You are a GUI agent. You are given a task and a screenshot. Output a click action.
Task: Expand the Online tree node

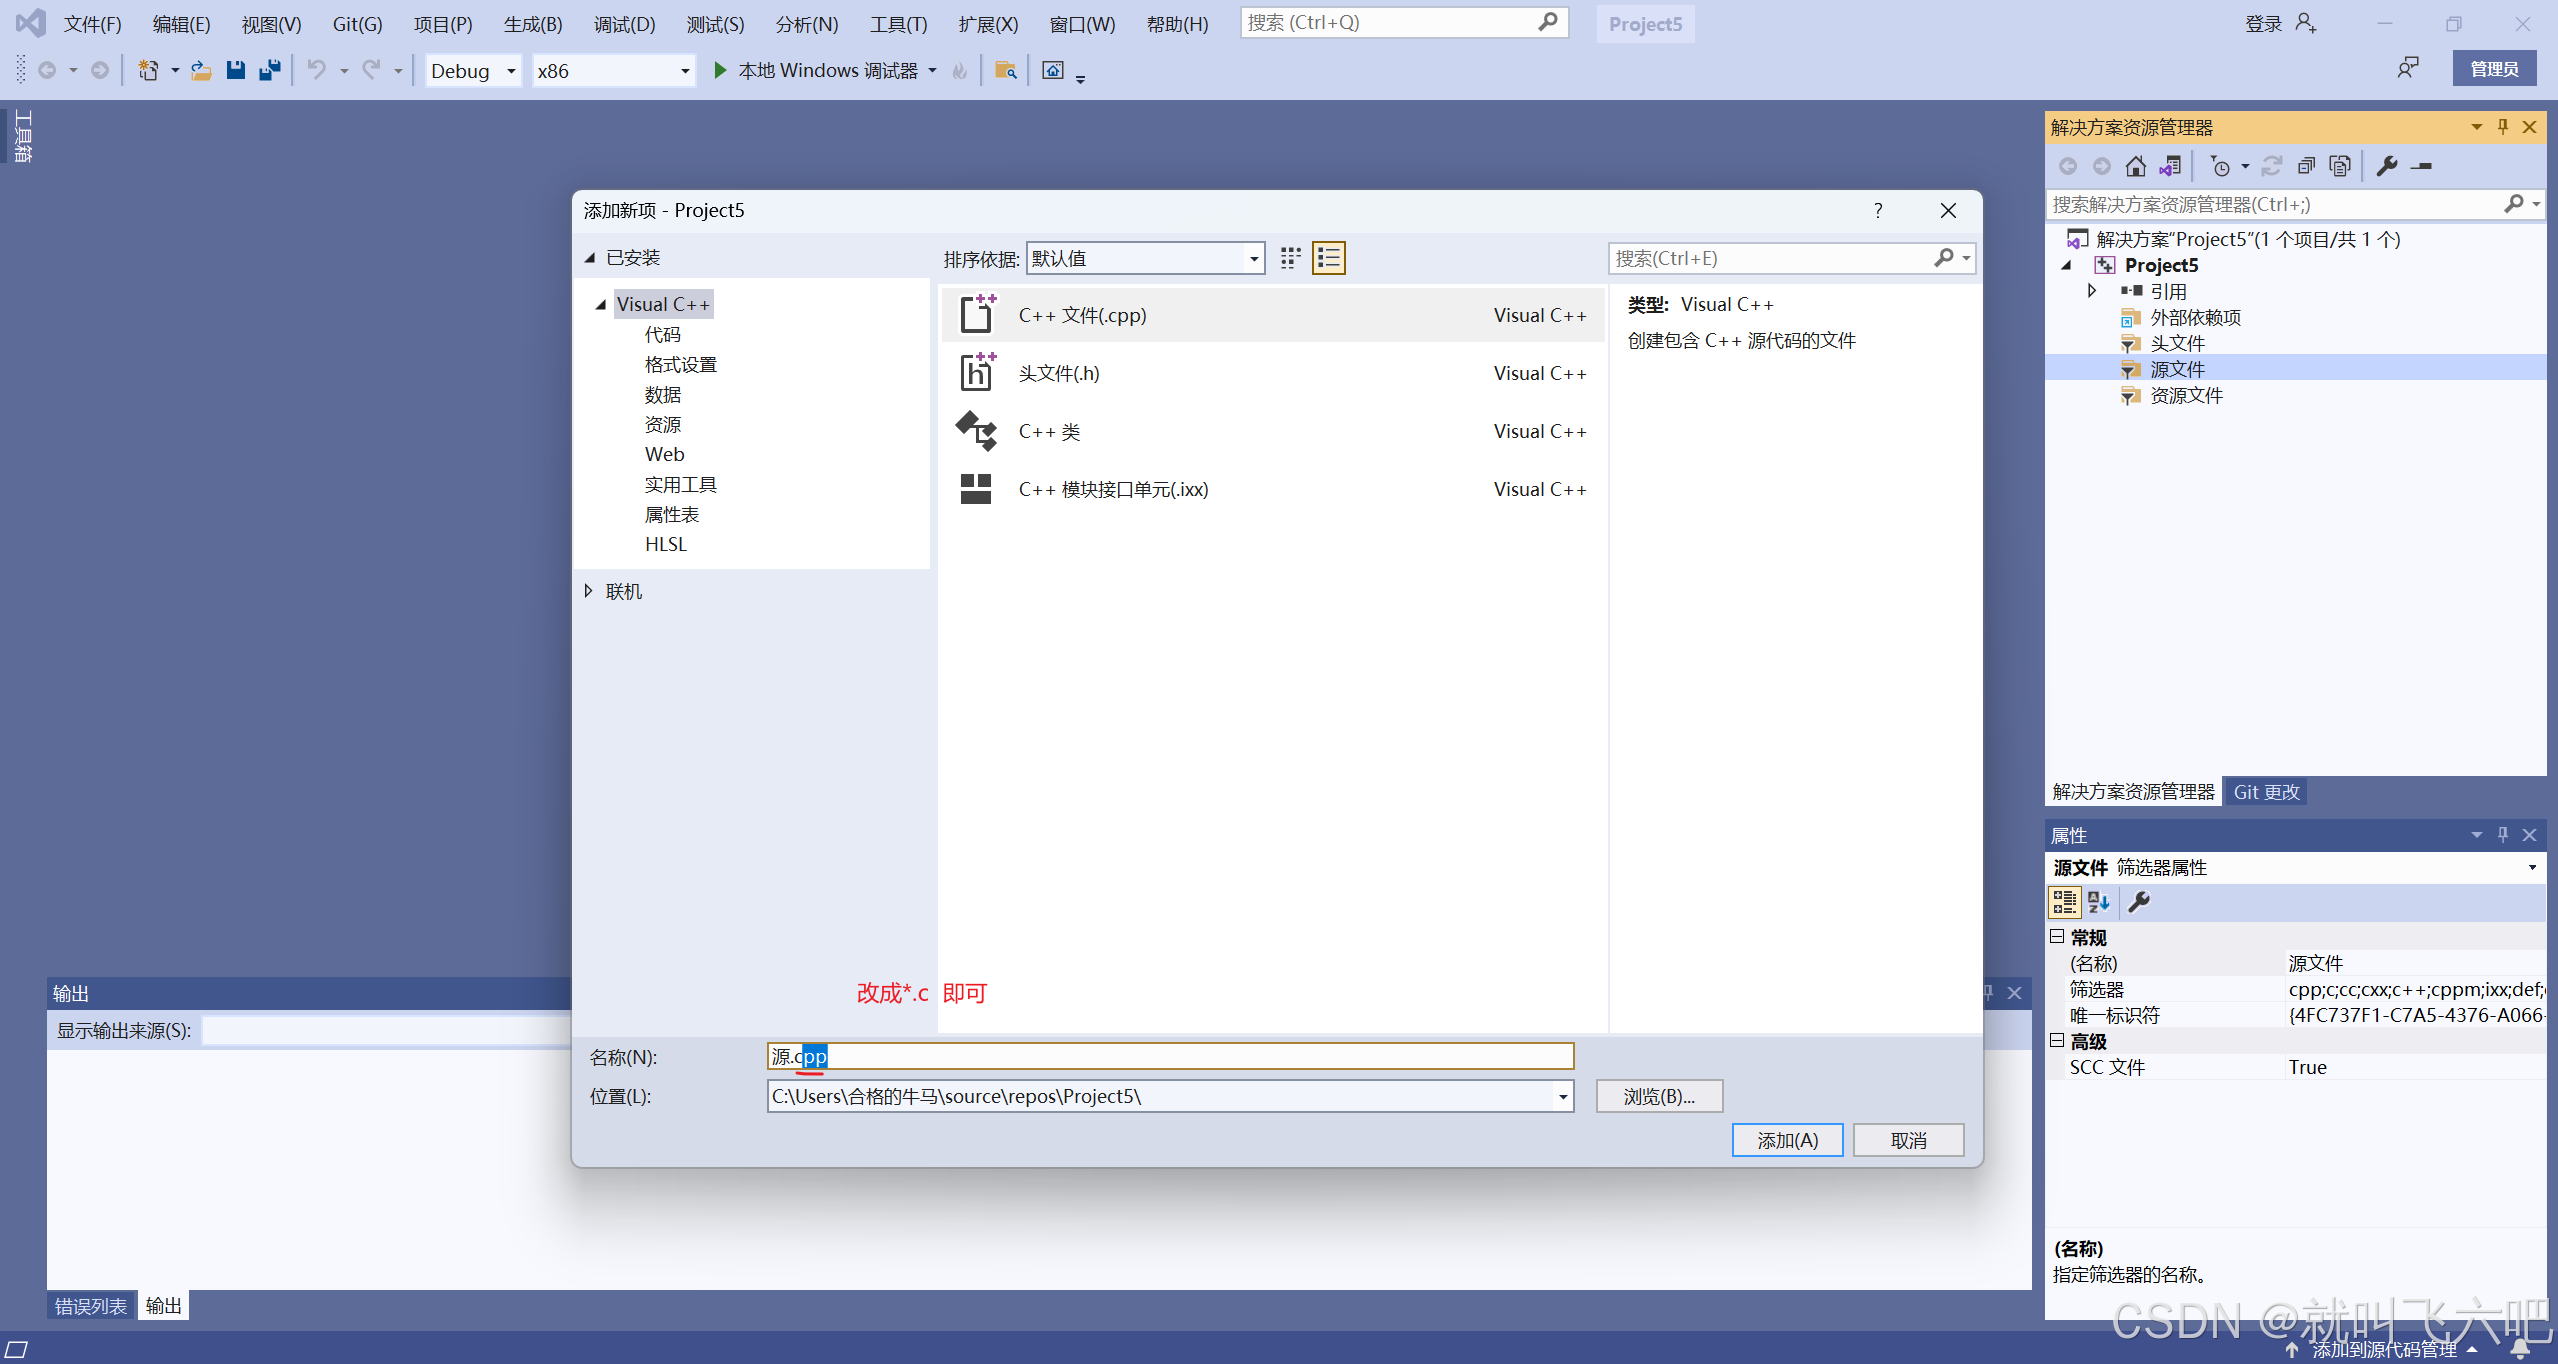[x=589, y=591]
